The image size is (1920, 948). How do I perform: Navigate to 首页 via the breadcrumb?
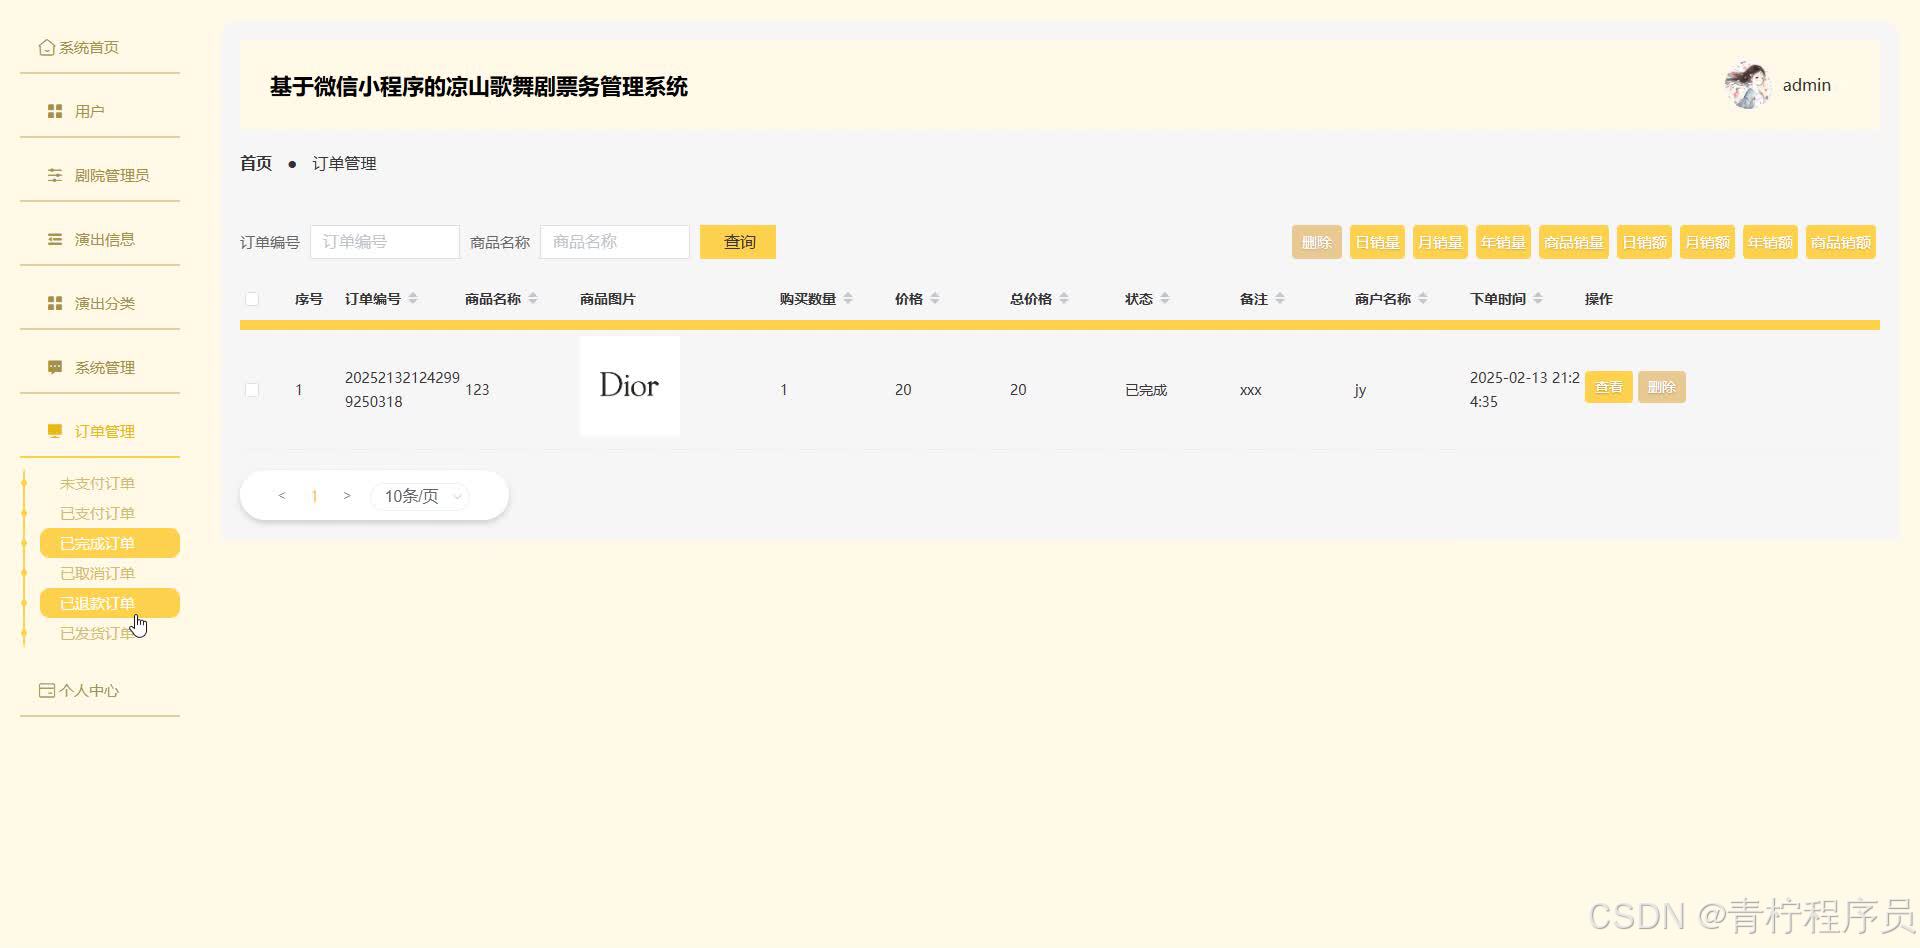pos(255,162)
